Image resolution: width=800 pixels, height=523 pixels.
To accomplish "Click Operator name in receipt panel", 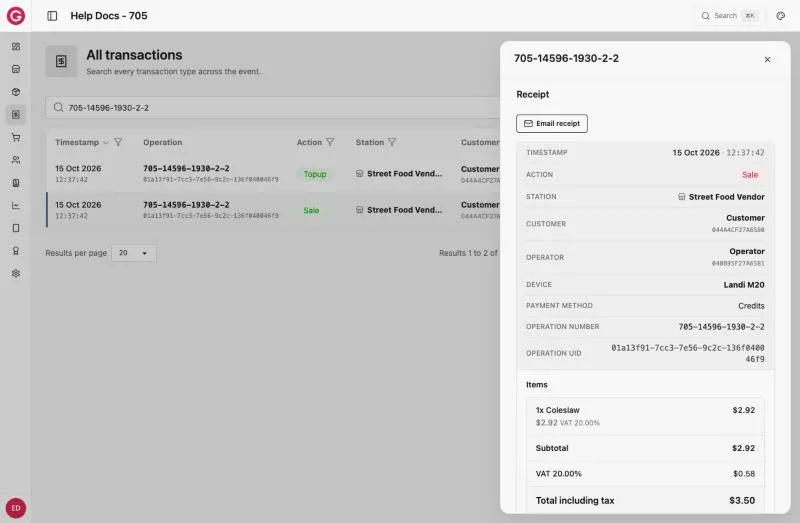I will (747, 252).
